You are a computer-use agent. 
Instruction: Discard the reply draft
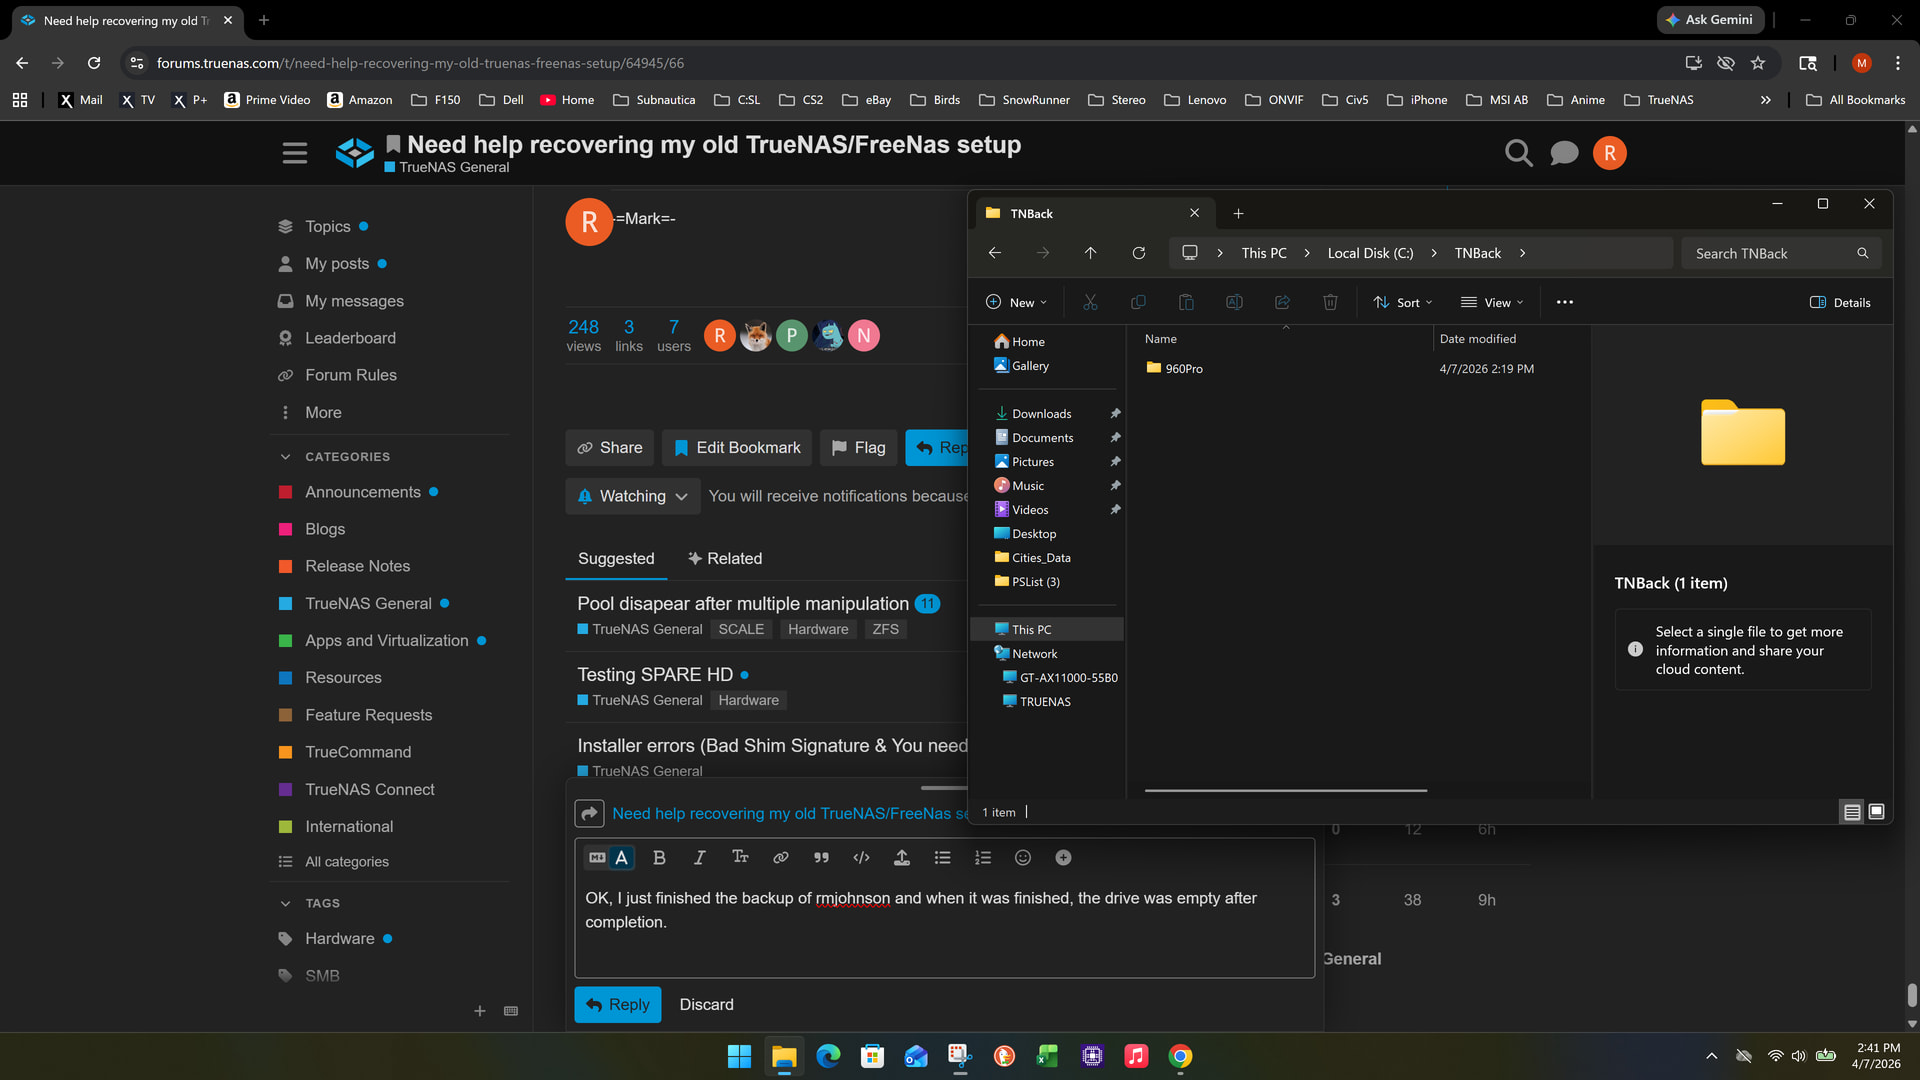click(706, 1004)
